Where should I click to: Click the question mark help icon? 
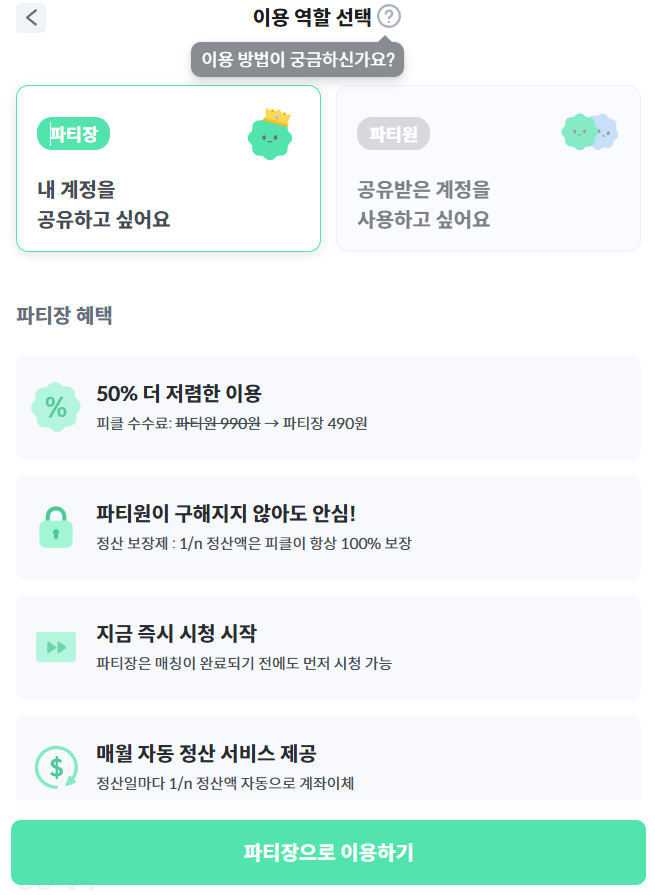pos(389,17)
